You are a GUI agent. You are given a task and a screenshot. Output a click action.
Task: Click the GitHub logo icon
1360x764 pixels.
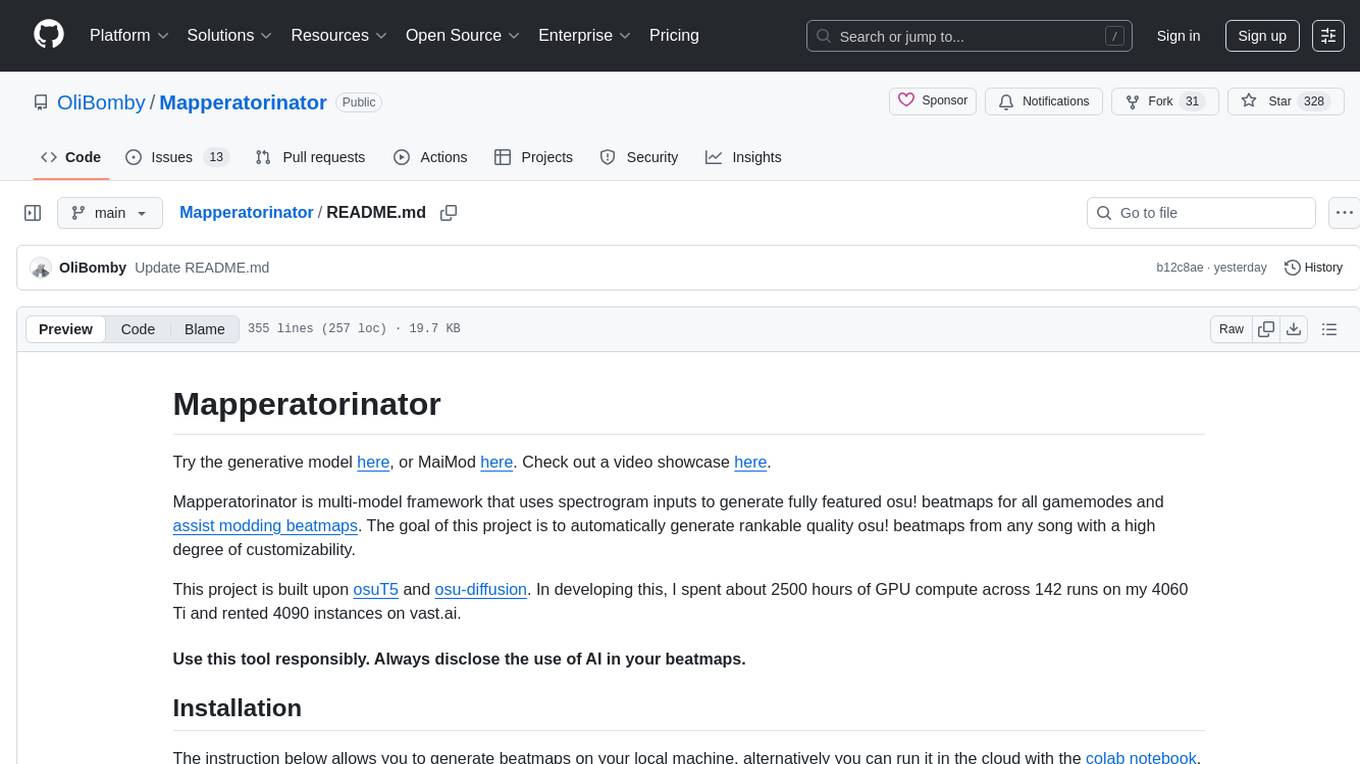click(x=49, y=35)
